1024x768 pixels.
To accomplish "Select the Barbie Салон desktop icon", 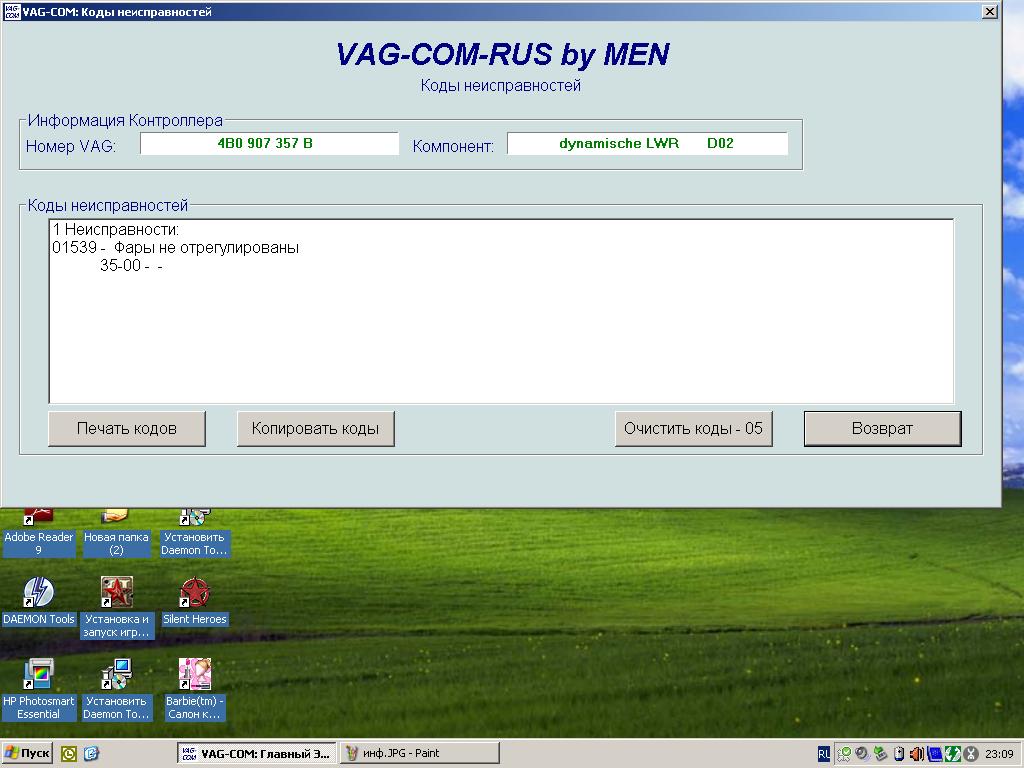I will coord(194,676).
